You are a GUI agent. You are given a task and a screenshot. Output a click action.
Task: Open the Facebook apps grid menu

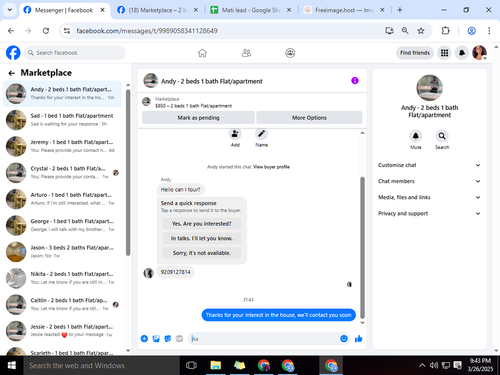pyautogui.click(x=444, y=53)
